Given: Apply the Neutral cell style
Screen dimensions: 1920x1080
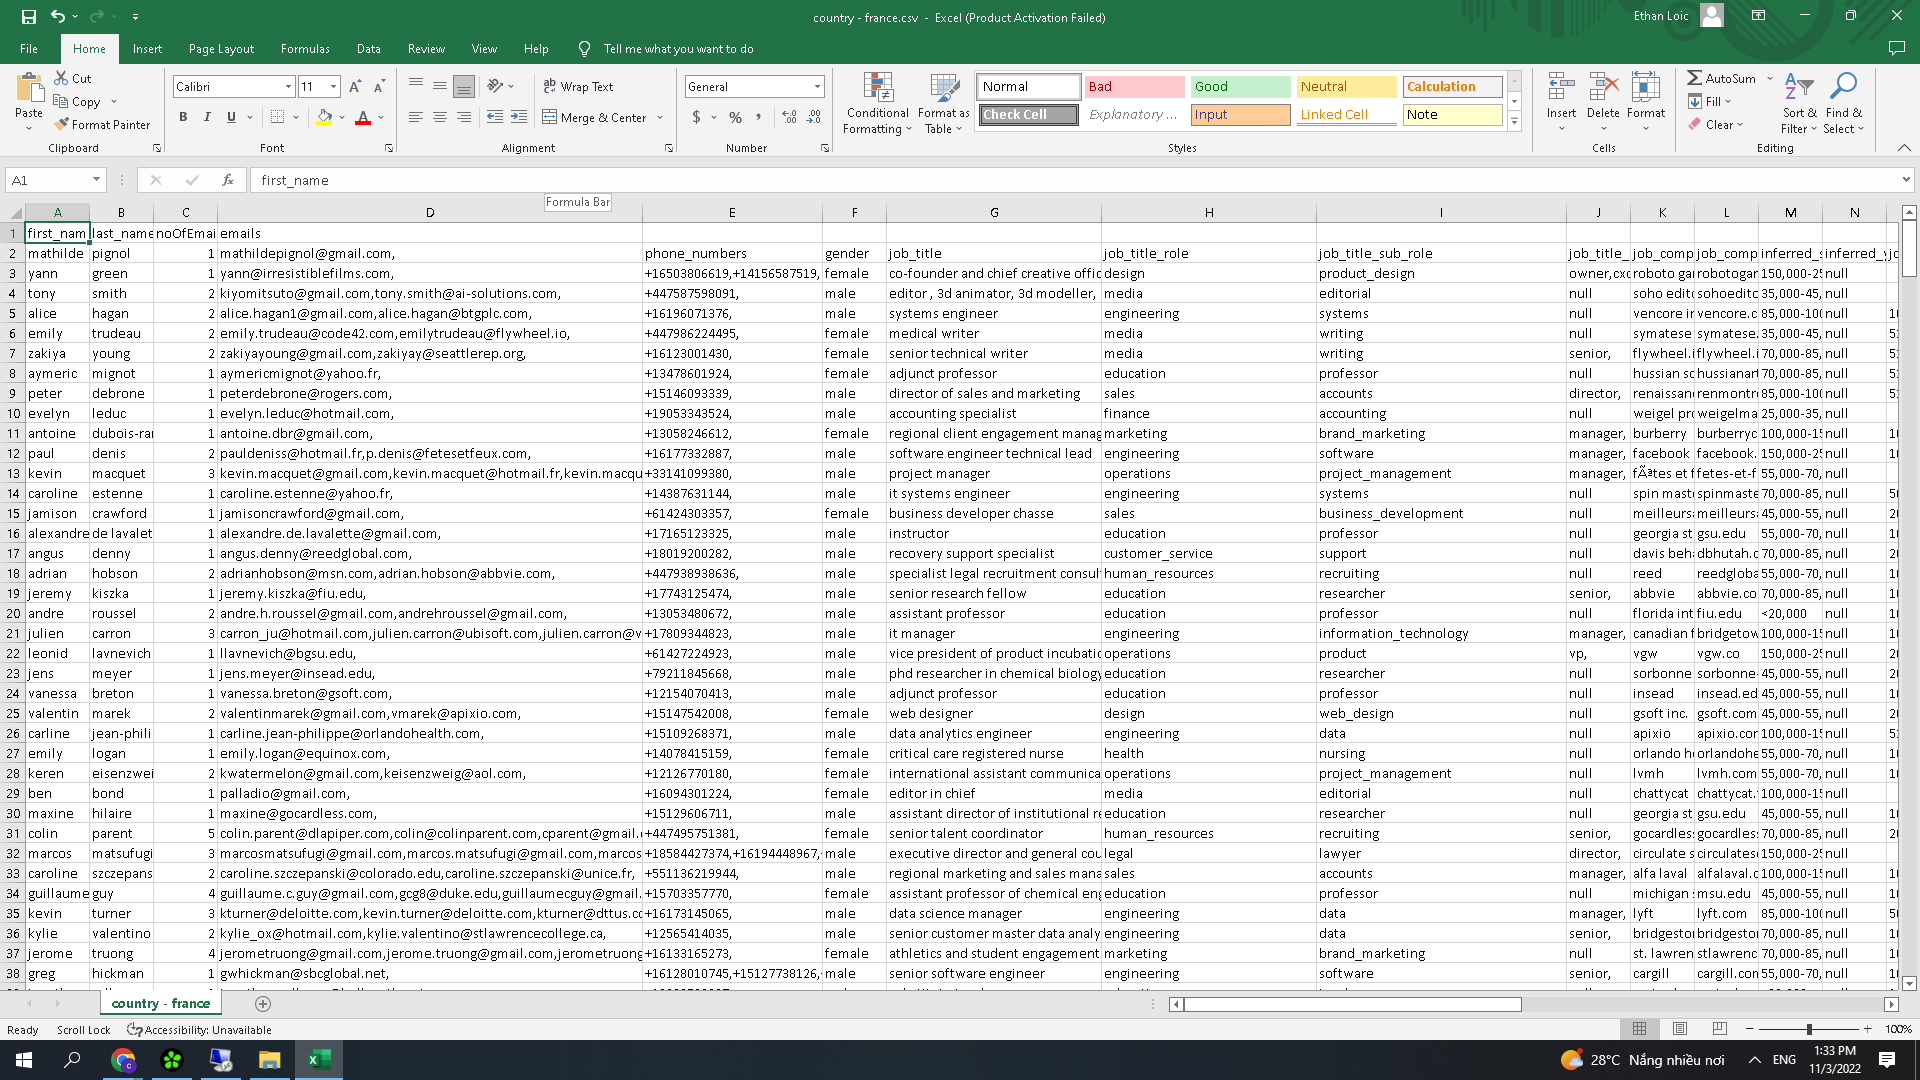Looking at the screenshot, I should click(x=1347, y=87).
